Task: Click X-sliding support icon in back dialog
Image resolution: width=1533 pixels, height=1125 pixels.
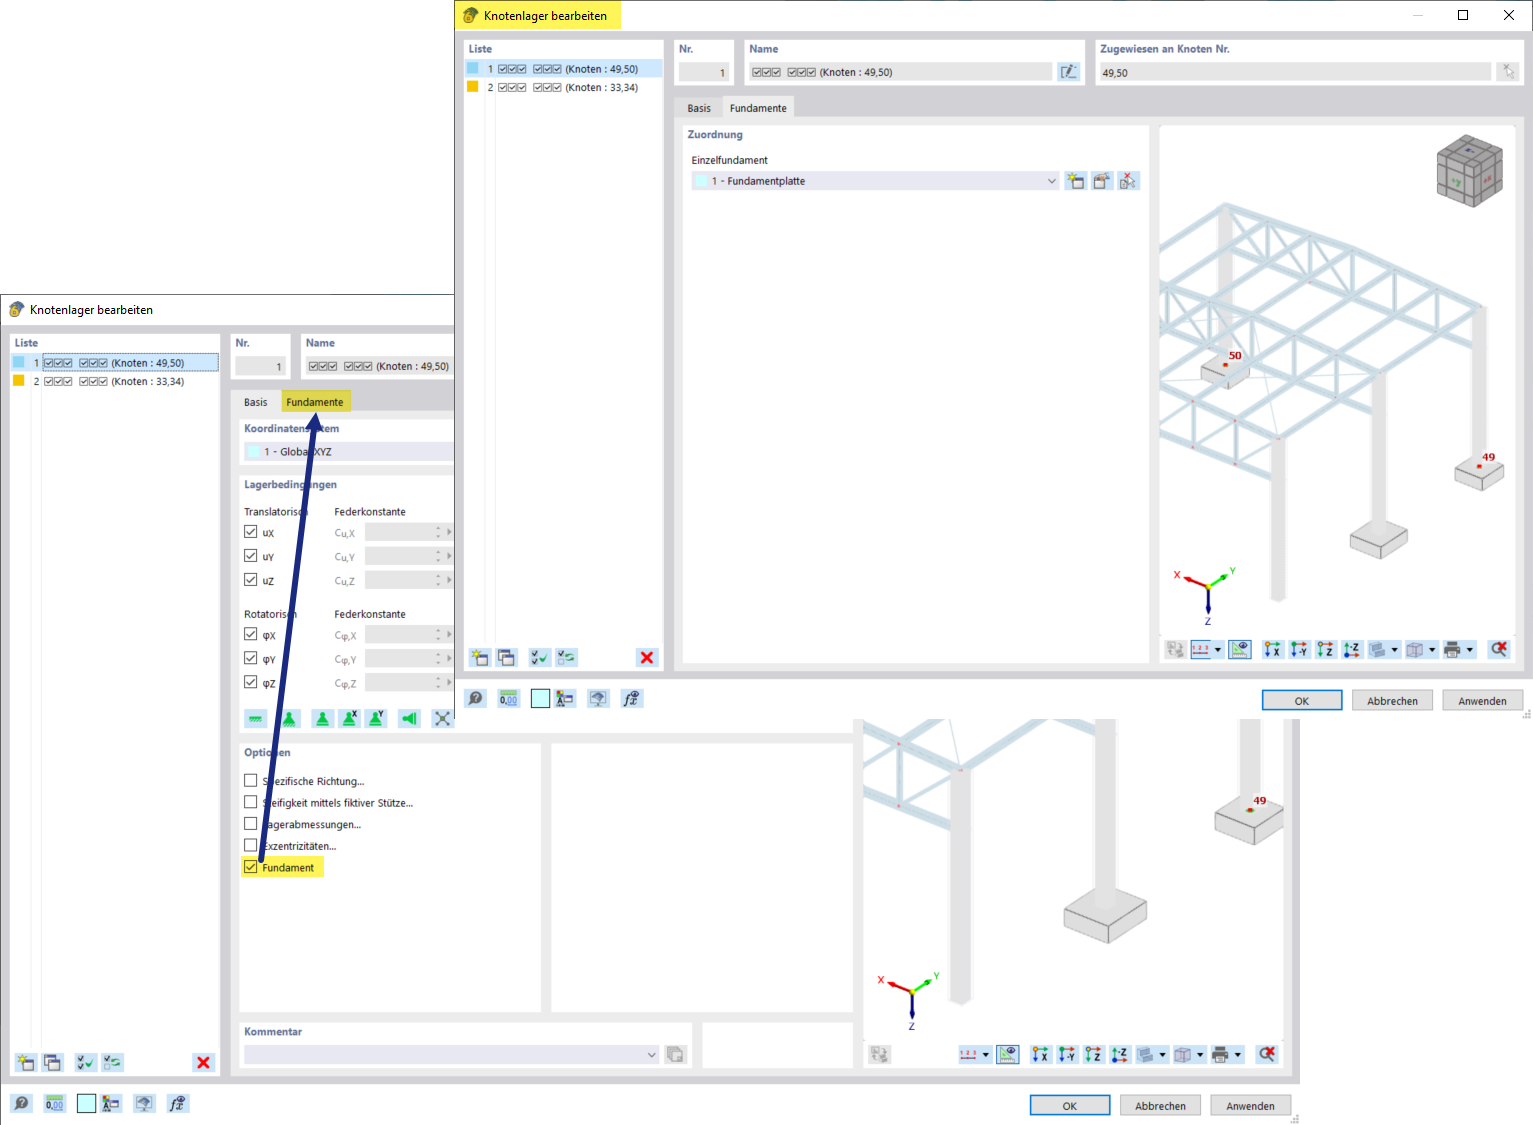Action: point(349,718)
